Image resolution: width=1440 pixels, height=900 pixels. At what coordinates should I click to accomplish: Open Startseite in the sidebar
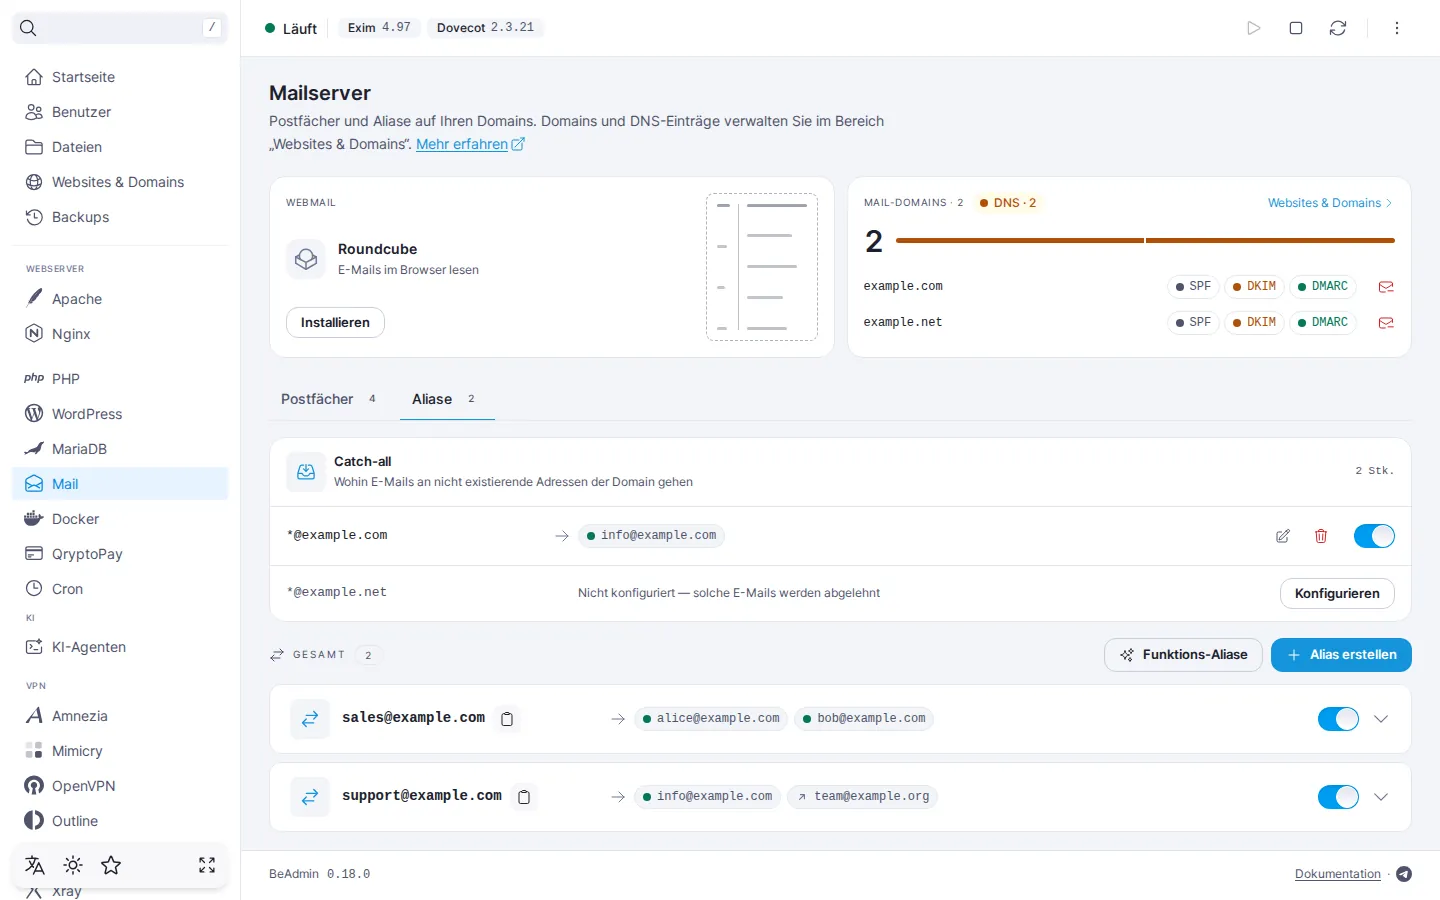point(120,77)
